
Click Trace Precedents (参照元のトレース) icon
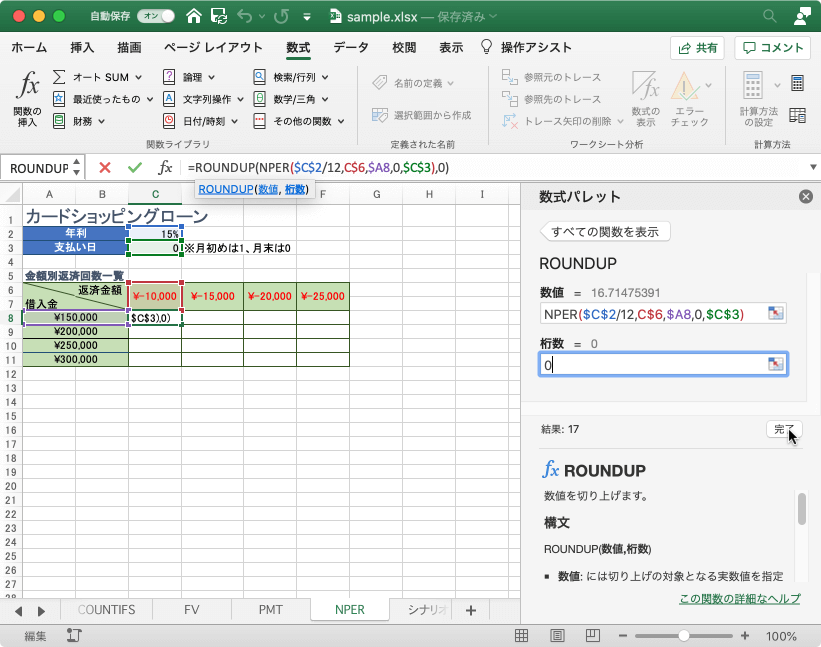[x=509, y=77]
